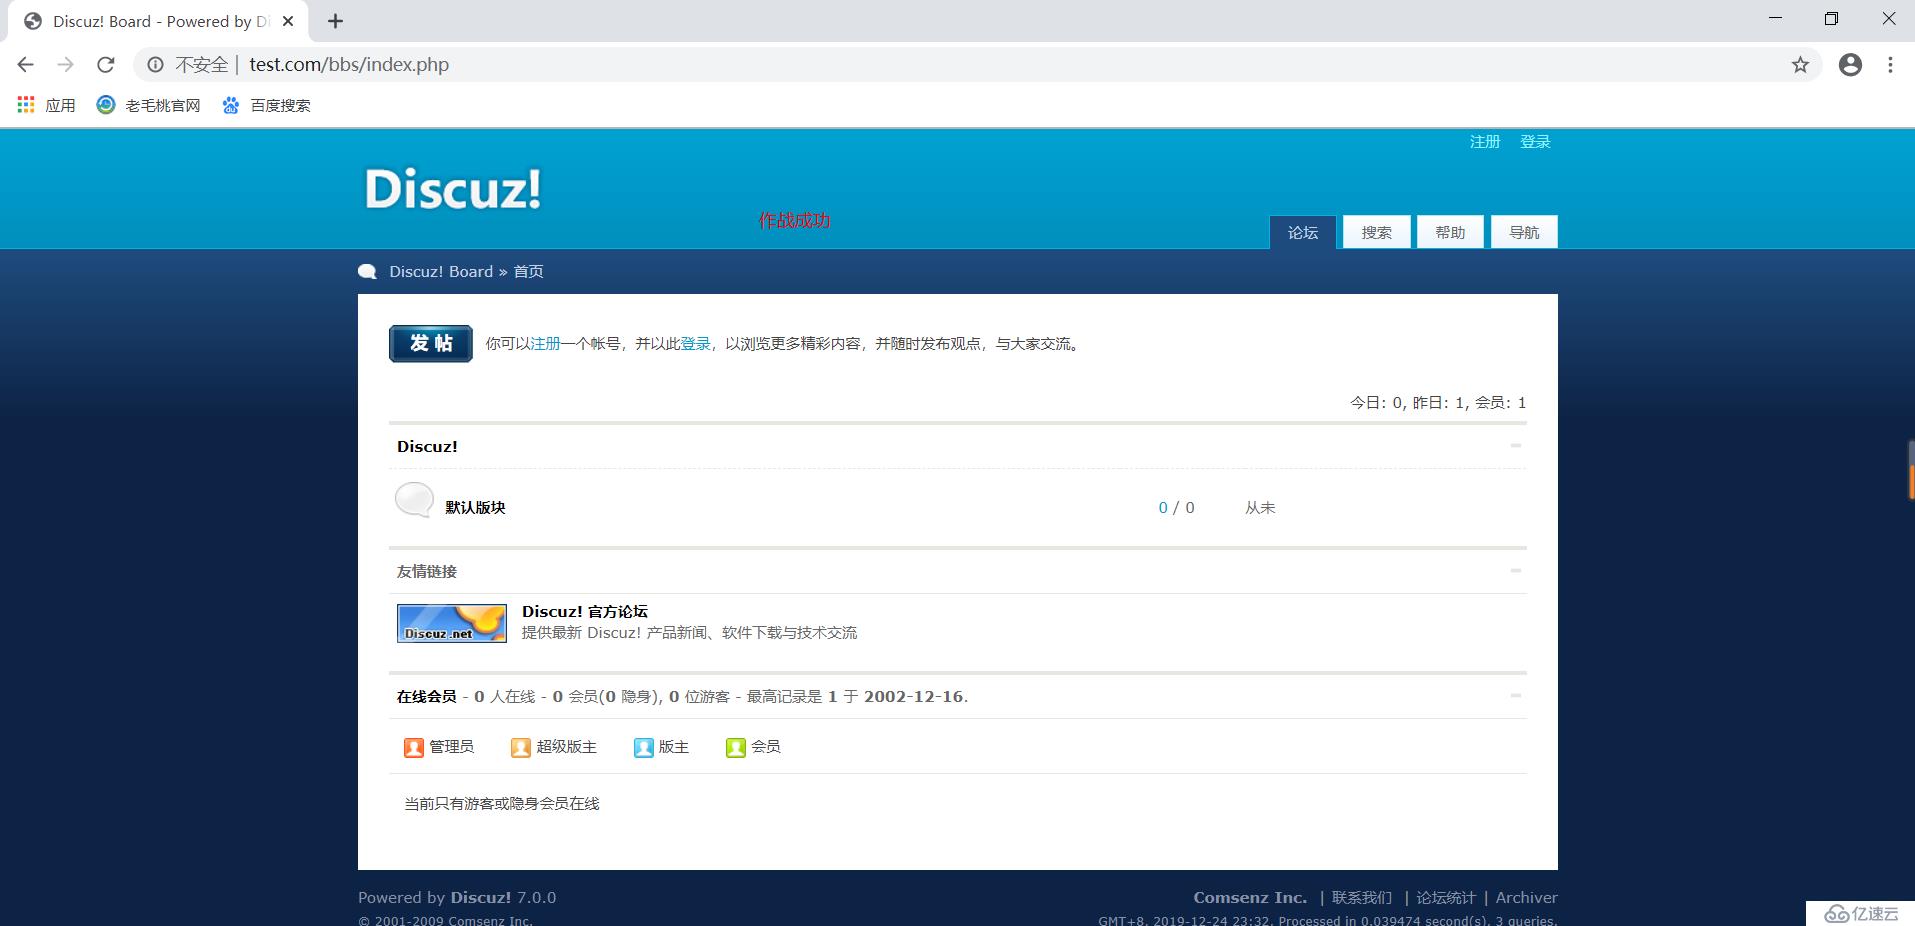Screen dimensions: 1915x926
Task: Click 注册 link in the welcome message
Action: click(x=546, y=344)
